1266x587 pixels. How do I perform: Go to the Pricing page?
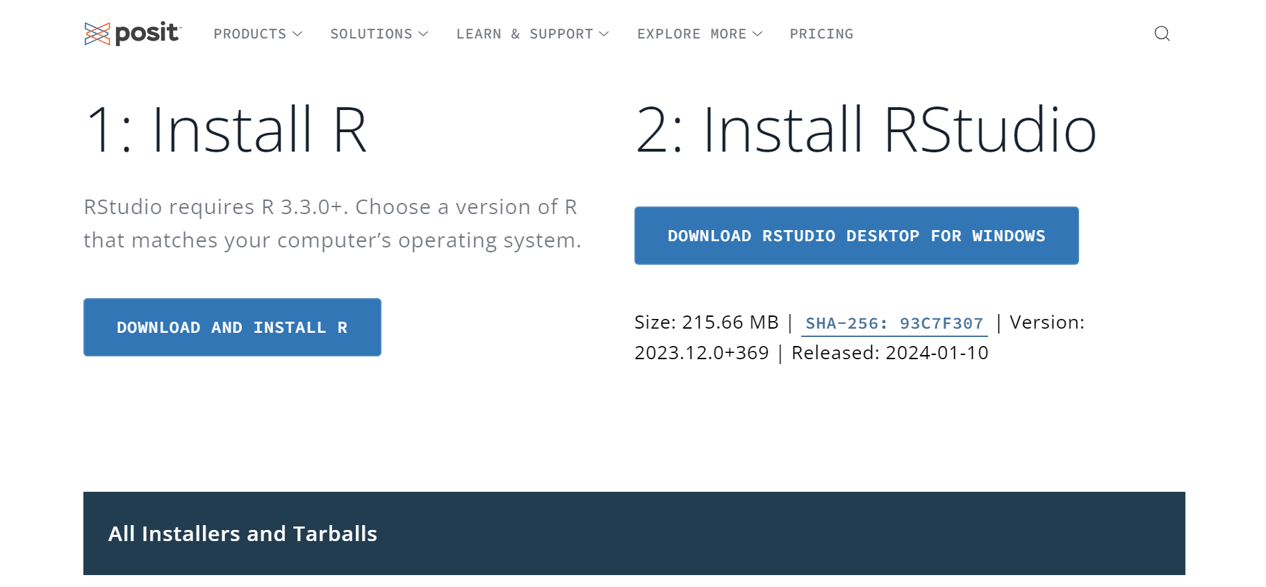click(821, 34)
